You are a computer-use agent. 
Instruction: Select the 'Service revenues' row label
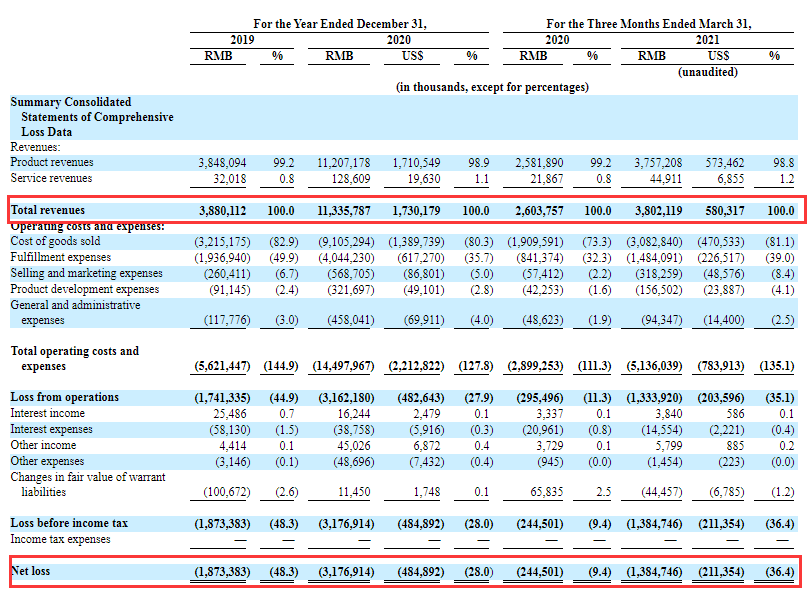(51, 178)
